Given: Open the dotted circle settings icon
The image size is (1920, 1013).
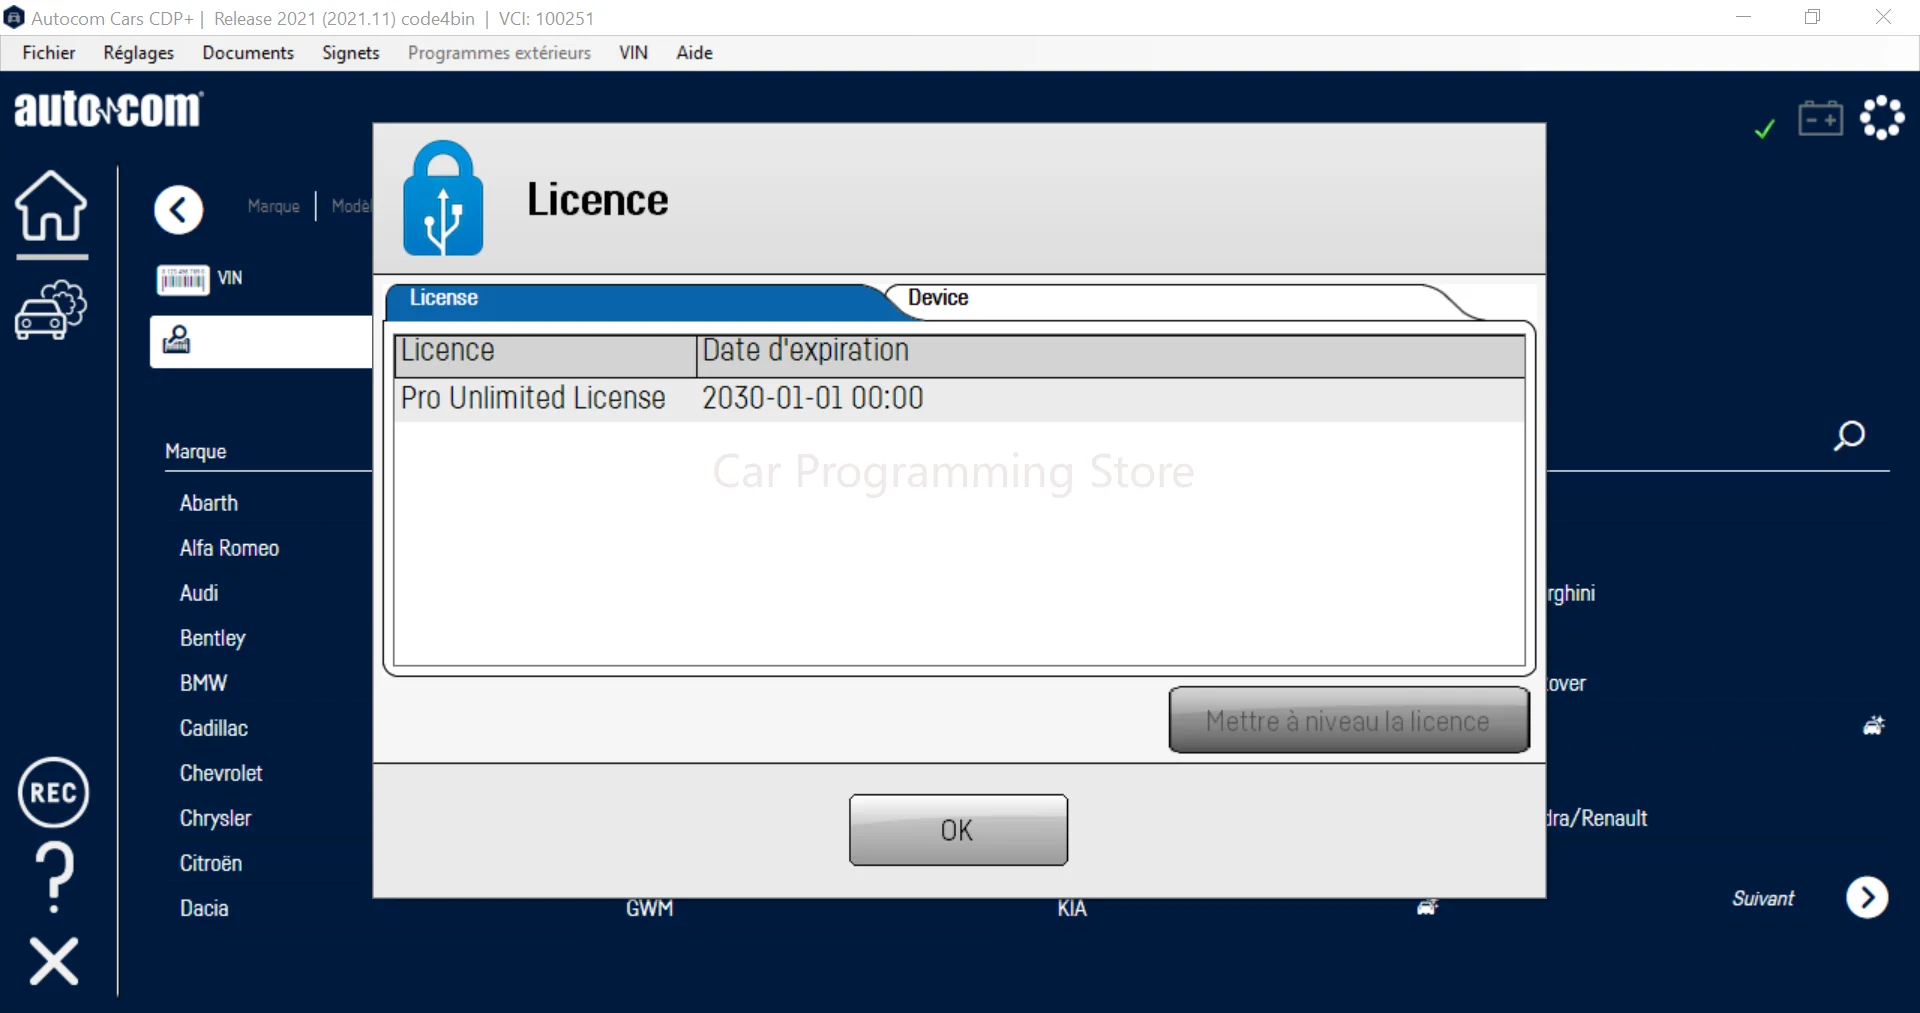Looking at the screenshot, I should [1882, 118].
